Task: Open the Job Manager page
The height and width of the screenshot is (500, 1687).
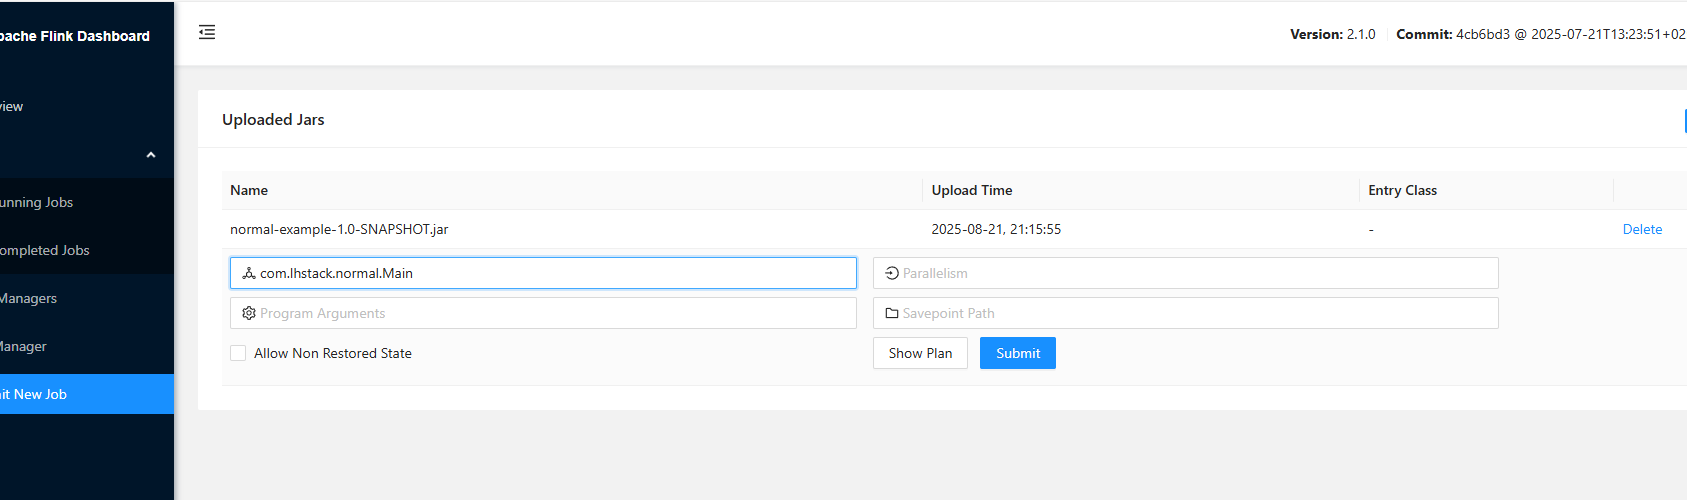Action: pos(24,346)
